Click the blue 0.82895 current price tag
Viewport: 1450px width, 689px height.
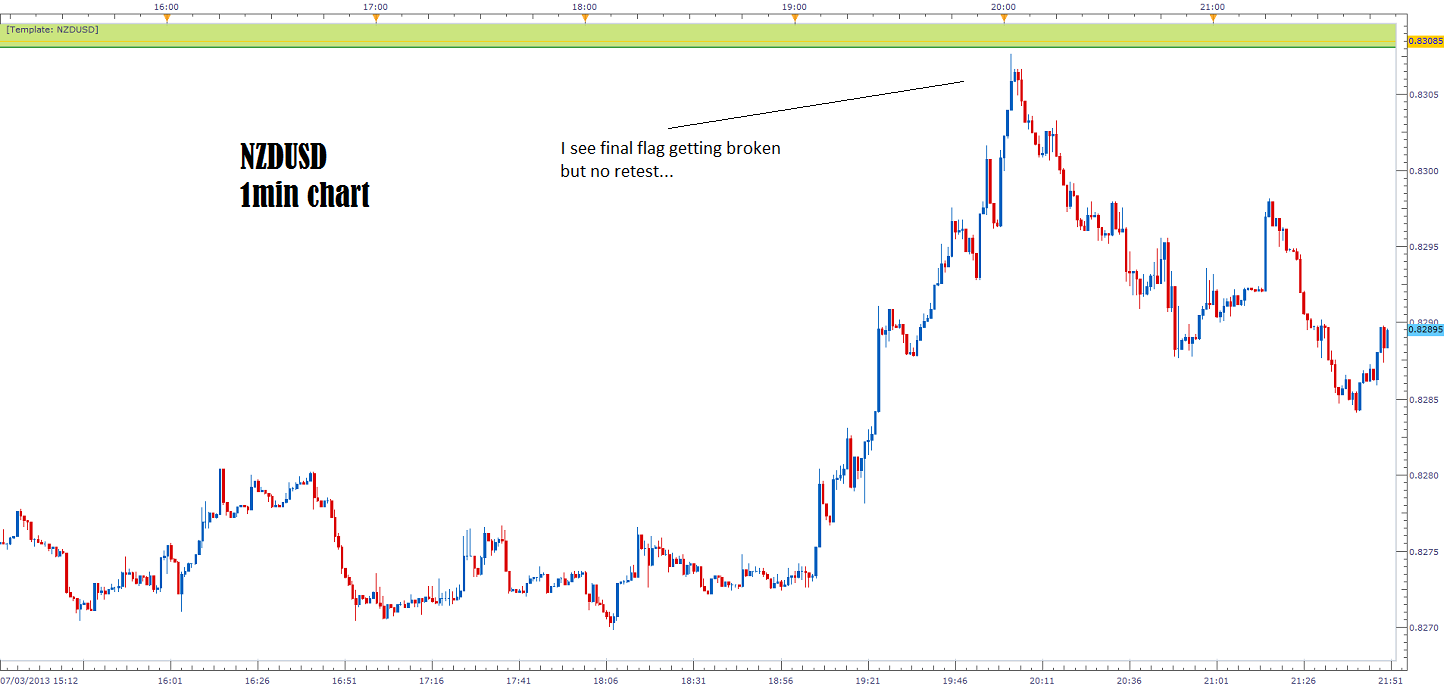pos(1425,329)
